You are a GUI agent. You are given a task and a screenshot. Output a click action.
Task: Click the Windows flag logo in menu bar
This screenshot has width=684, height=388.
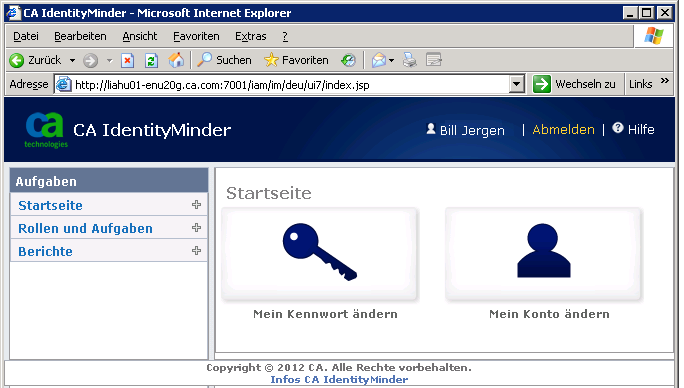tap(653, 36)
